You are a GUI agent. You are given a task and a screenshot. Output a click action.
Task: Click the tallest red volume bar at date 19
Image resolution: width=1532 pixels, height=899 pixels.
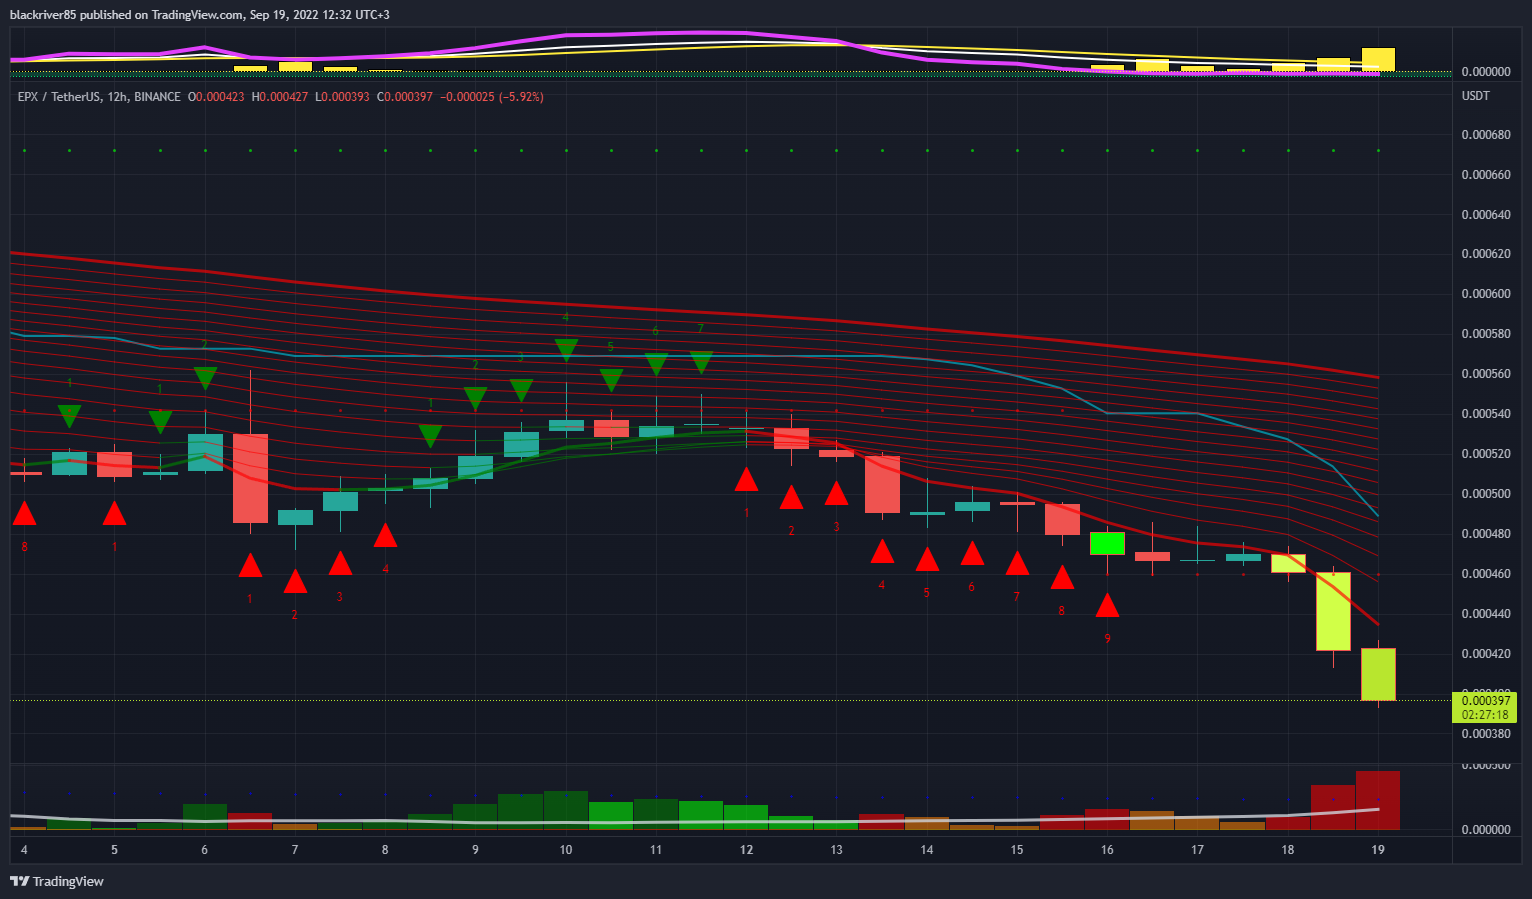coord(1378,800)
